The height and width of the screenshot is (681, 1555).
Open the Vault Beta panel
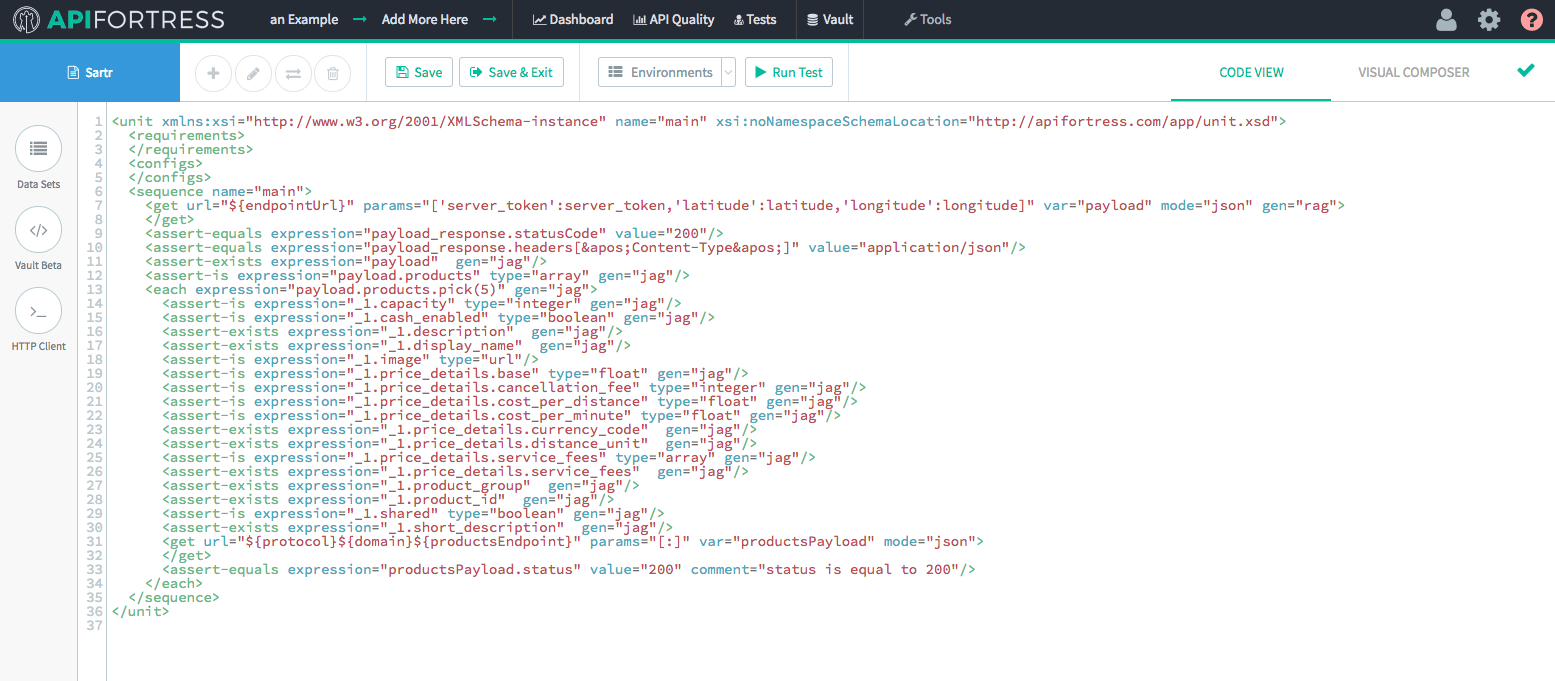(x=38, y=238)
